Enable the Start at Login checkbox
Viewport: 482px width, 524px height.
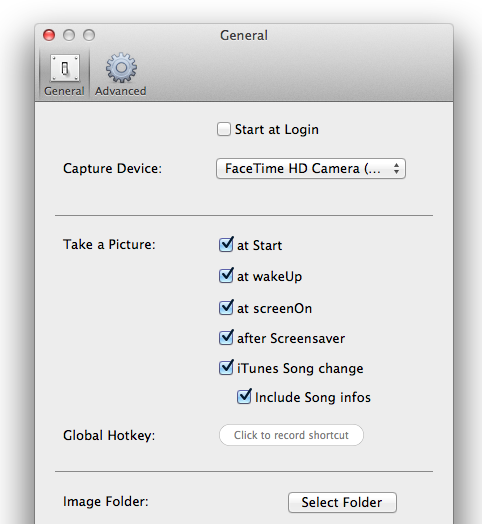click(223, 129)
